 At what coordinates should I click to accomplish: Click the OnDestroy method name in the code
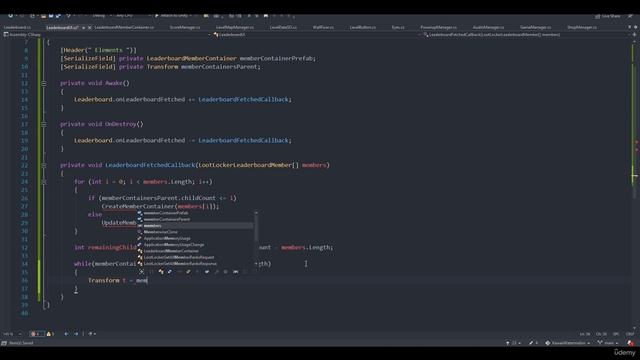click(121, 124)
